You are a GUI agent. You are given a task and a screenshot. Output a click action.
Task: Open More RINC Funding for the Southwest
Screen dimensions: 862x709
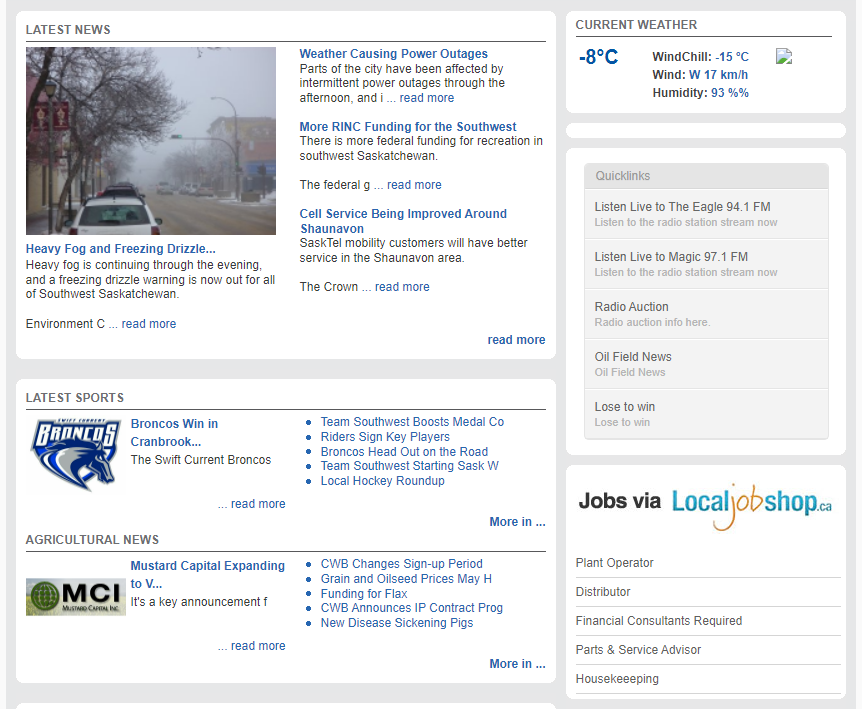coord(407,126)
